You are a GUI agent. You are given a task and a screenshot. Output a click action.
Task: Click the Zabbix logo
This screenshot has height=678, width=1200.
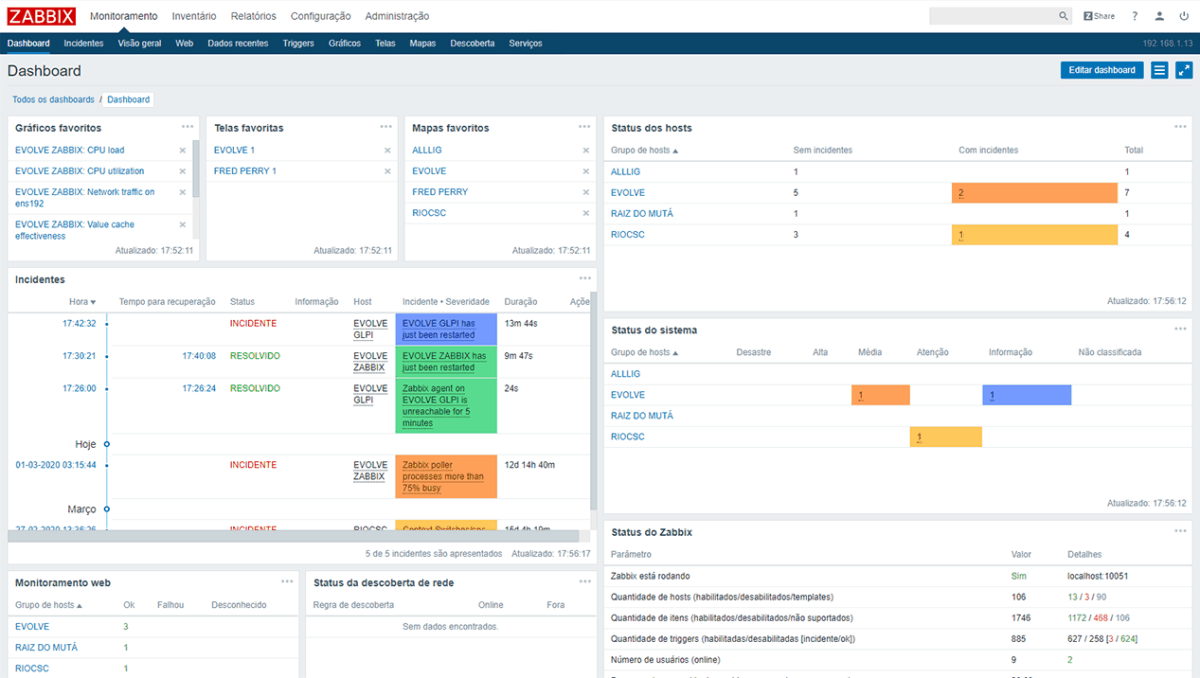(40, 16)
